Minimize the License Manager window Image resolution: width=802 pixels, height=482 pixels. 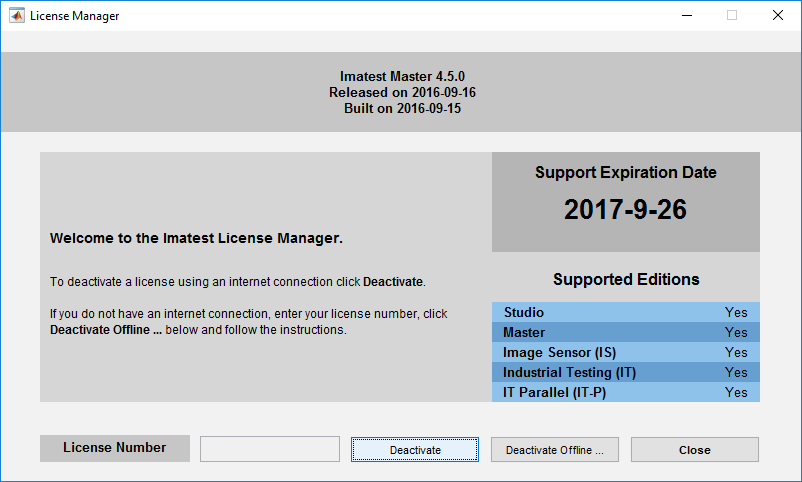(x=687, y=15)
